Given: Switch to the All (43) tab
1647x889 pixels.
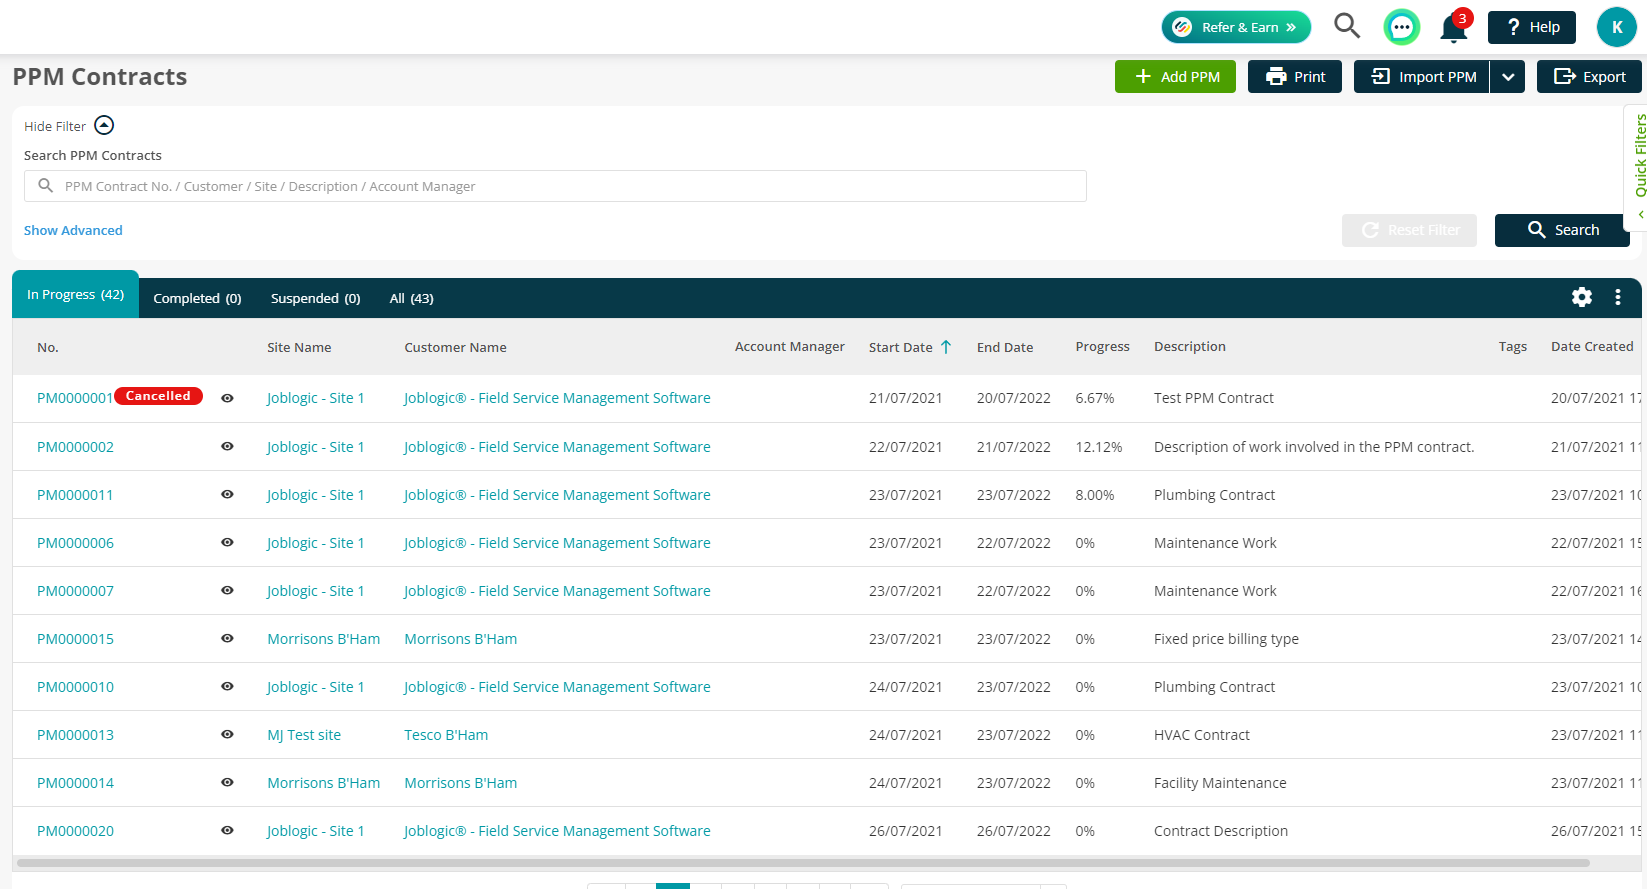Looking at the screenshot, I should point(411,298).
